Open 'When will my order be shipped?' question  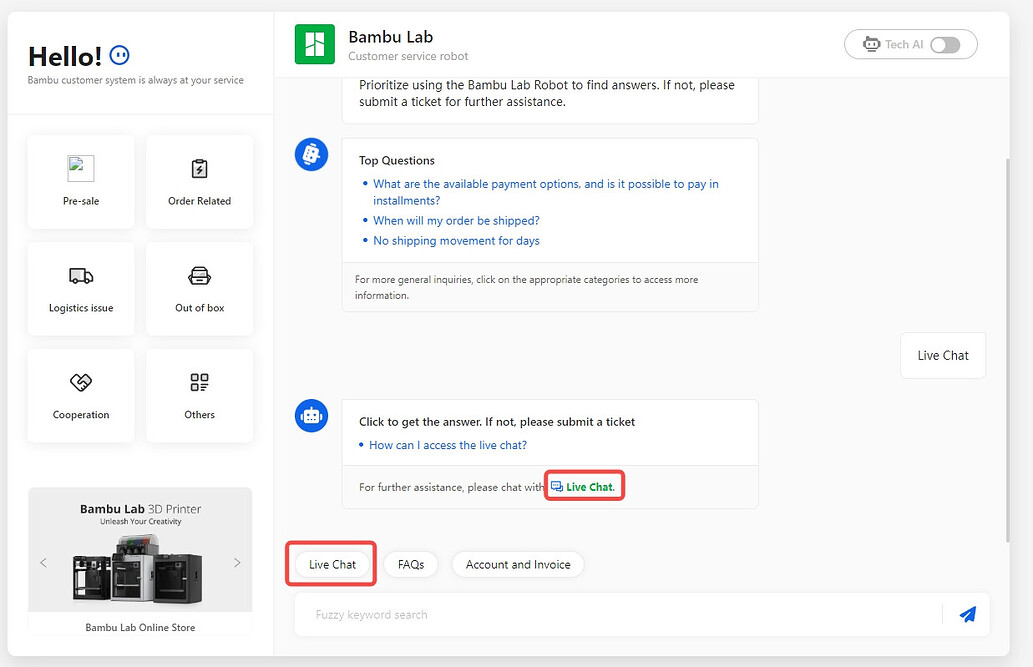coord(456,221)
